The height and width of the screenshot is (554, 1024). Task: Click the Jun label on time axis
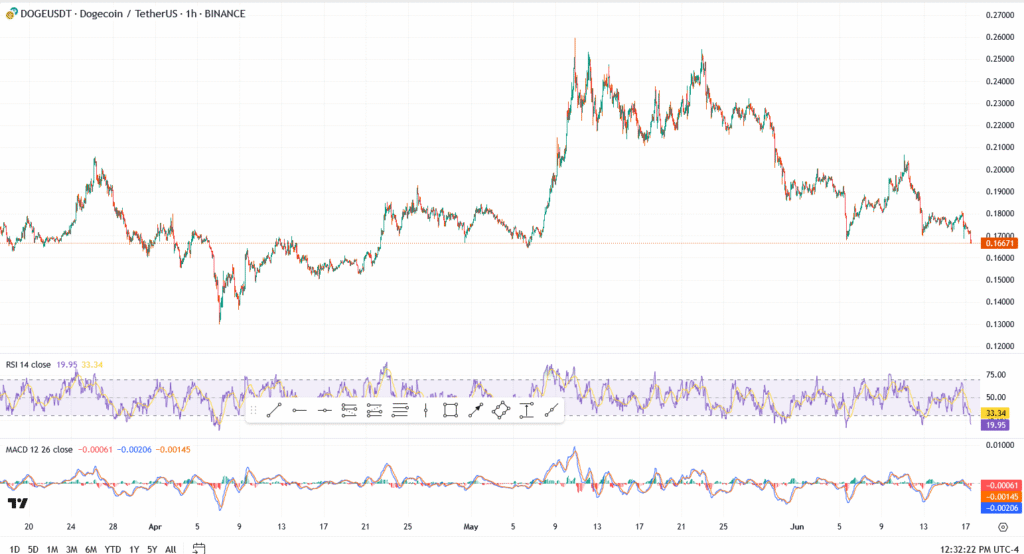(x=797, y=527)
